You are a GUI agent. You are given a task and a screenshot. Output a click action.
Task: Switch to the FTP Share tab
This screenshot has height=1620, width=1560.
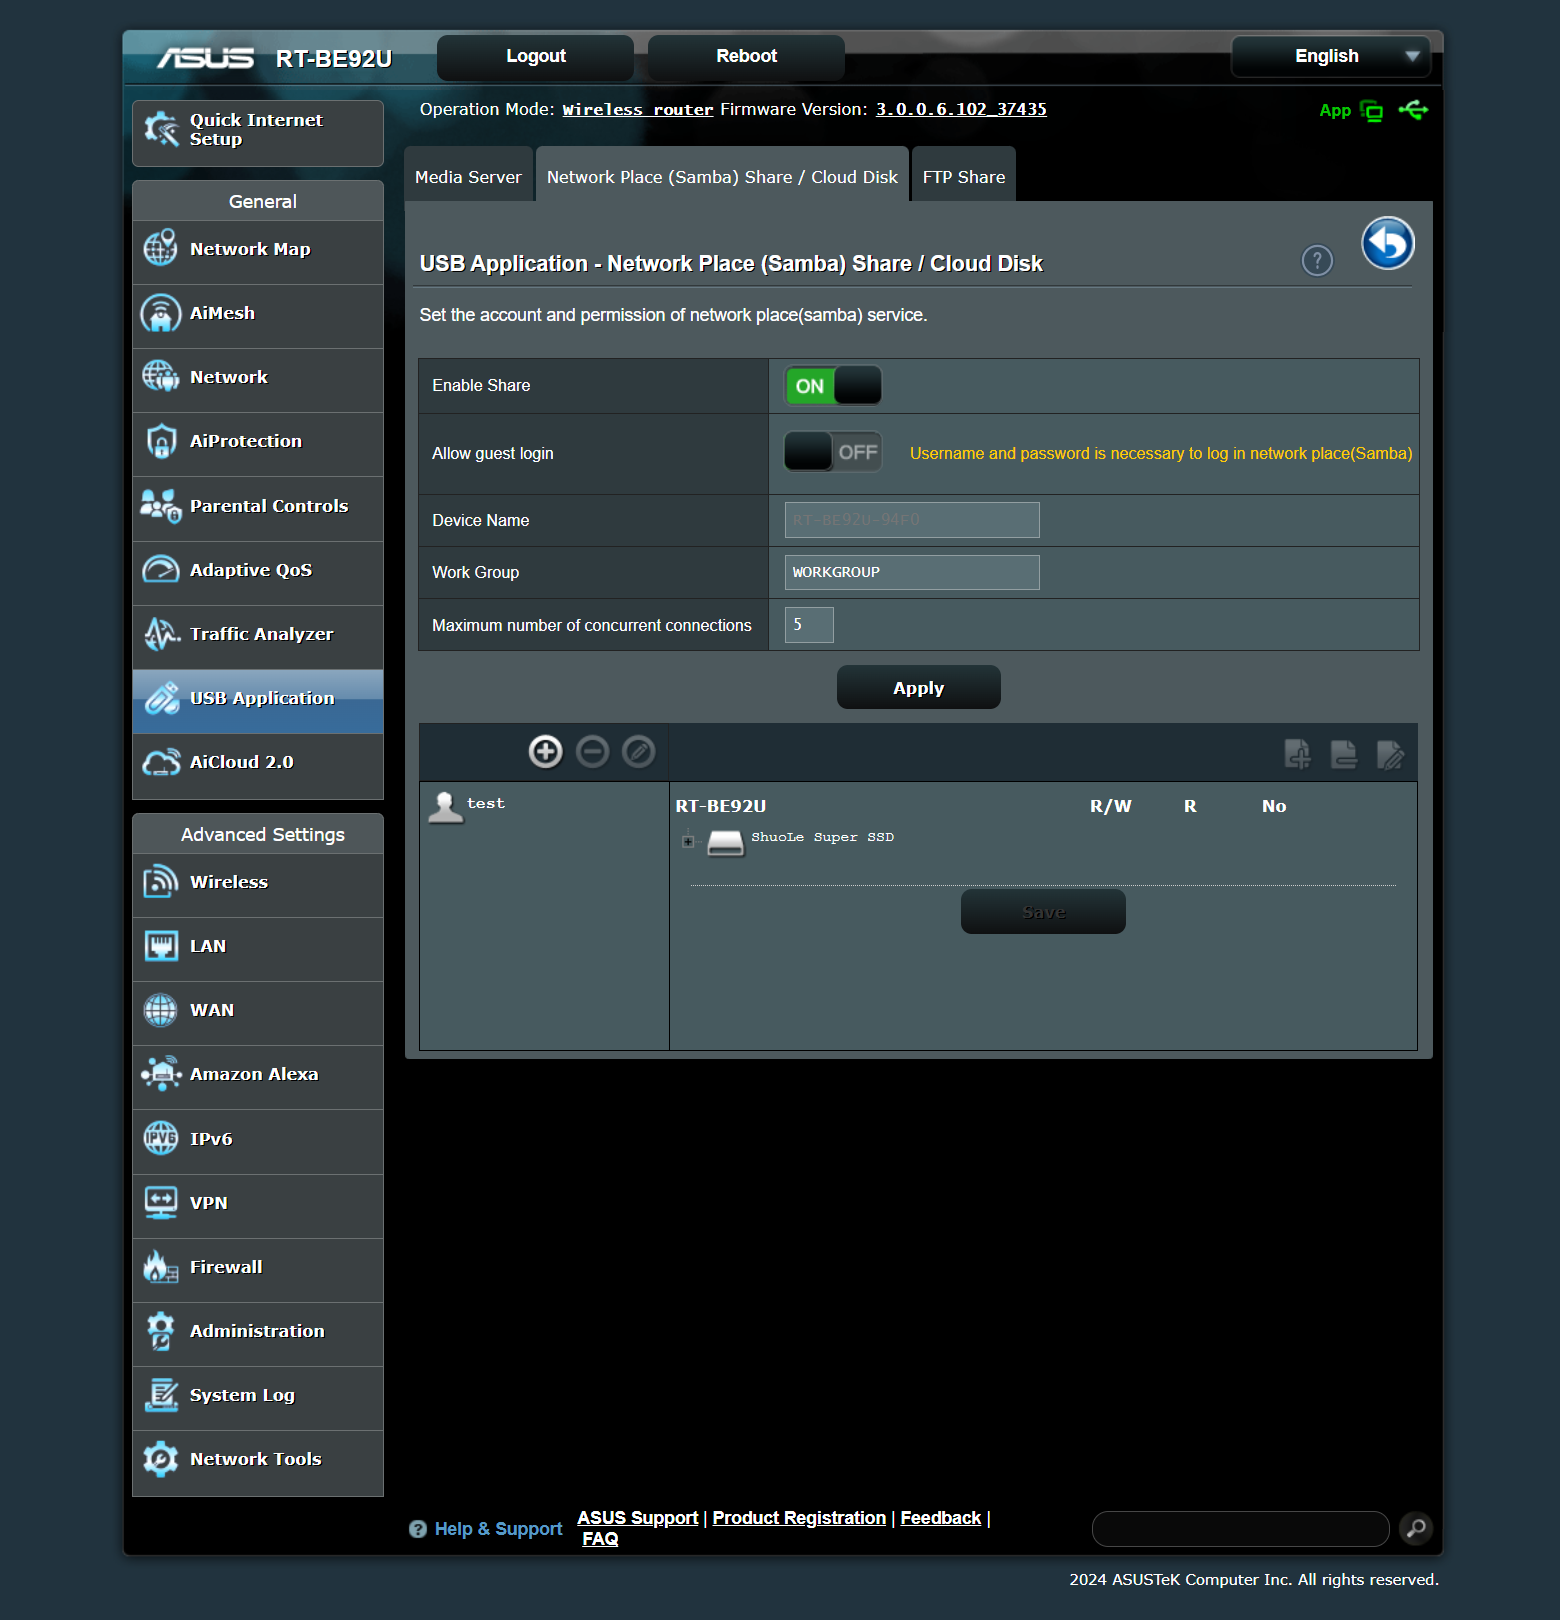point(964,176)
